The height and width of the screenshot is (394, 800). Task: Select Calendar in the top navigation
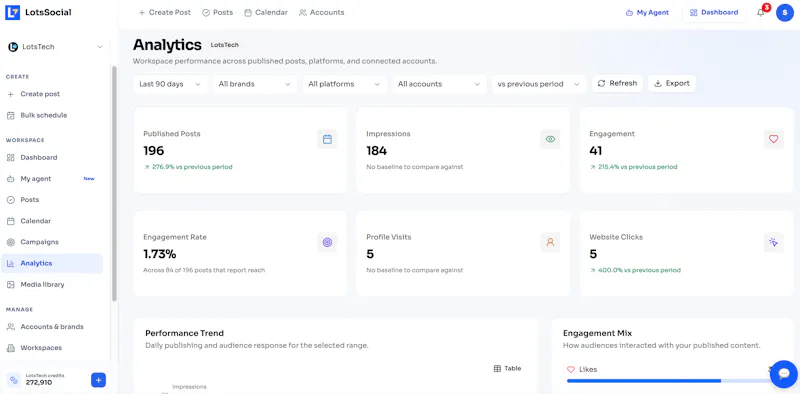(x=266, y=12)
